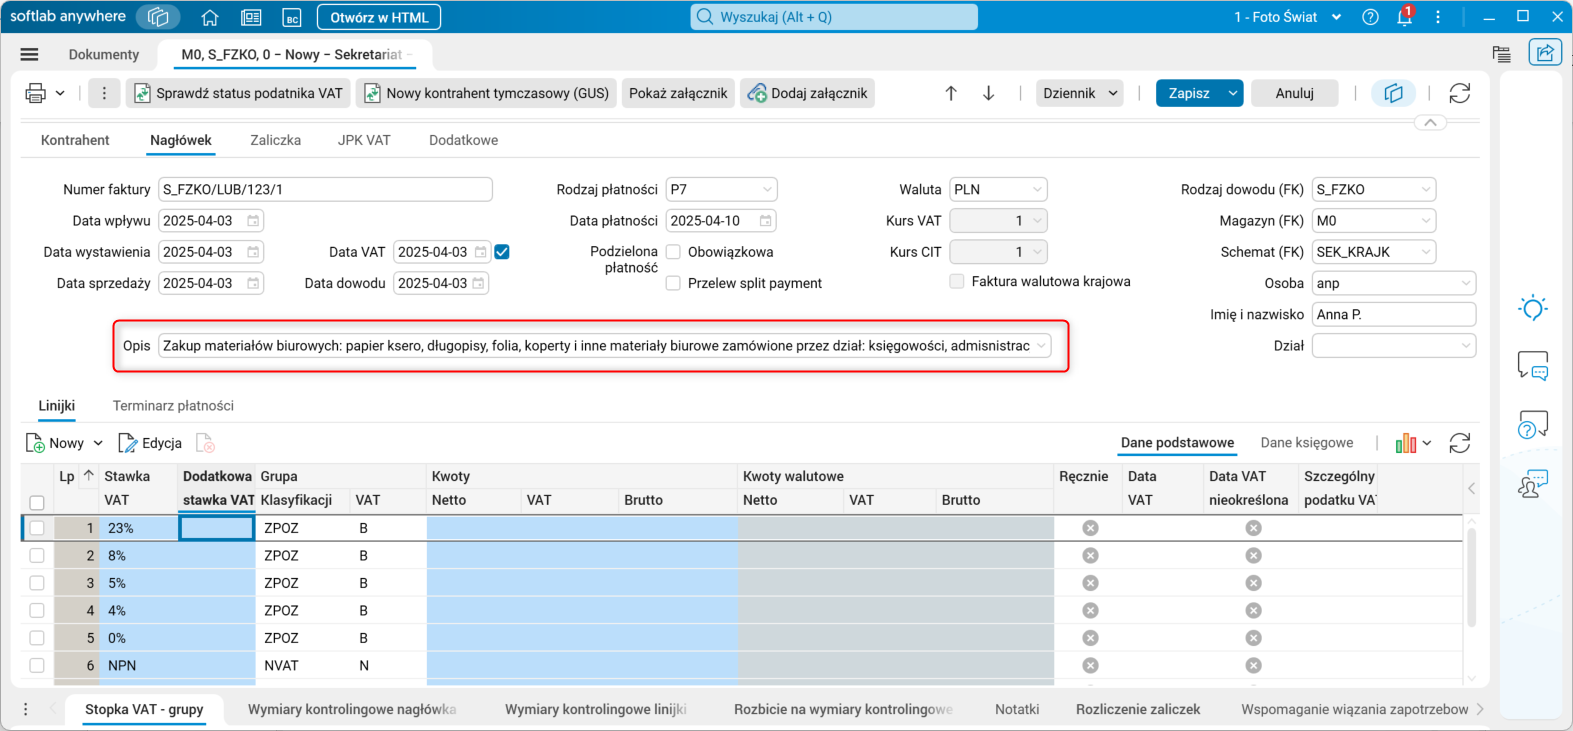Open the JPK VAT tab
Image resolution: width=1573 pixels, height=731 pixels.
[364, 140]
